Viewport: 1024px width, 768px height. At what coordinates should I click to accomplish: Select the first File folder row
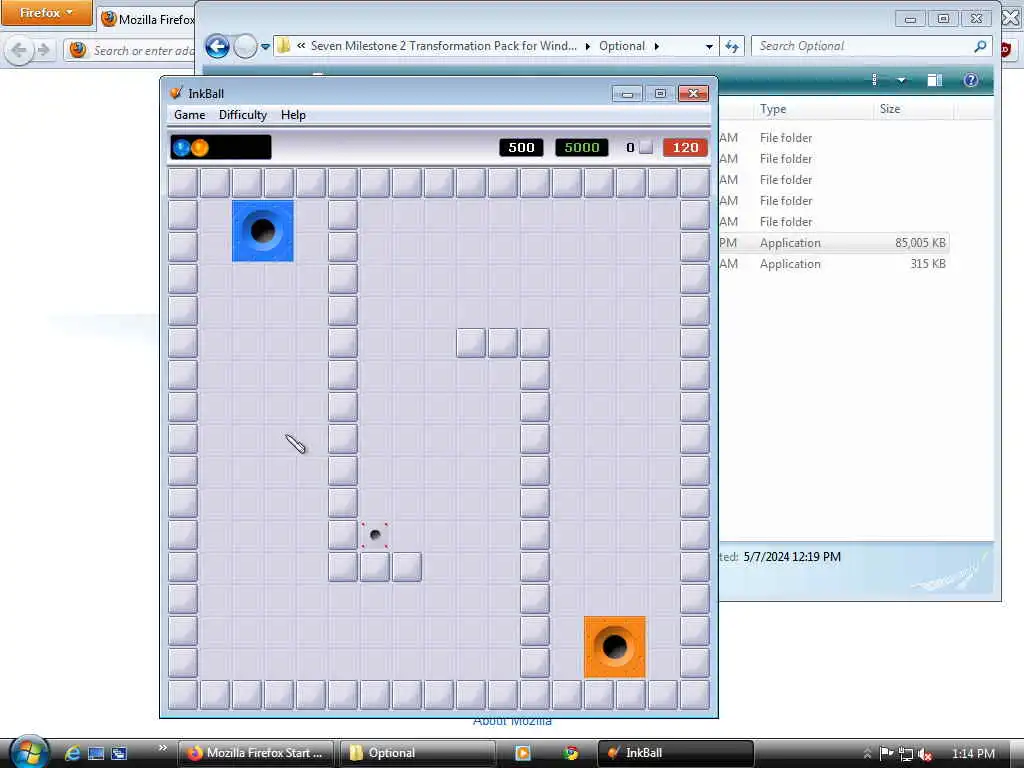tap(834, 138)
